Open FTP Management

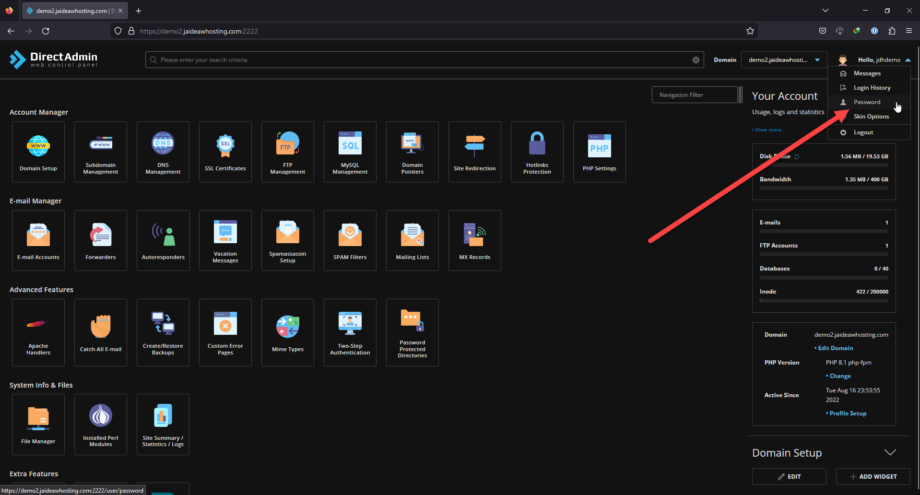[x=288, y=151]
